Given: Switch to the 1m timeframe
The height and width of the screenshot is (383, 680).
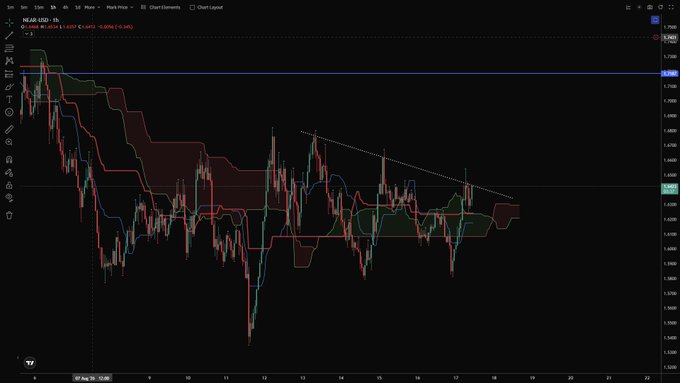Looking at the screenshot, I should click(x=10, y=7).
